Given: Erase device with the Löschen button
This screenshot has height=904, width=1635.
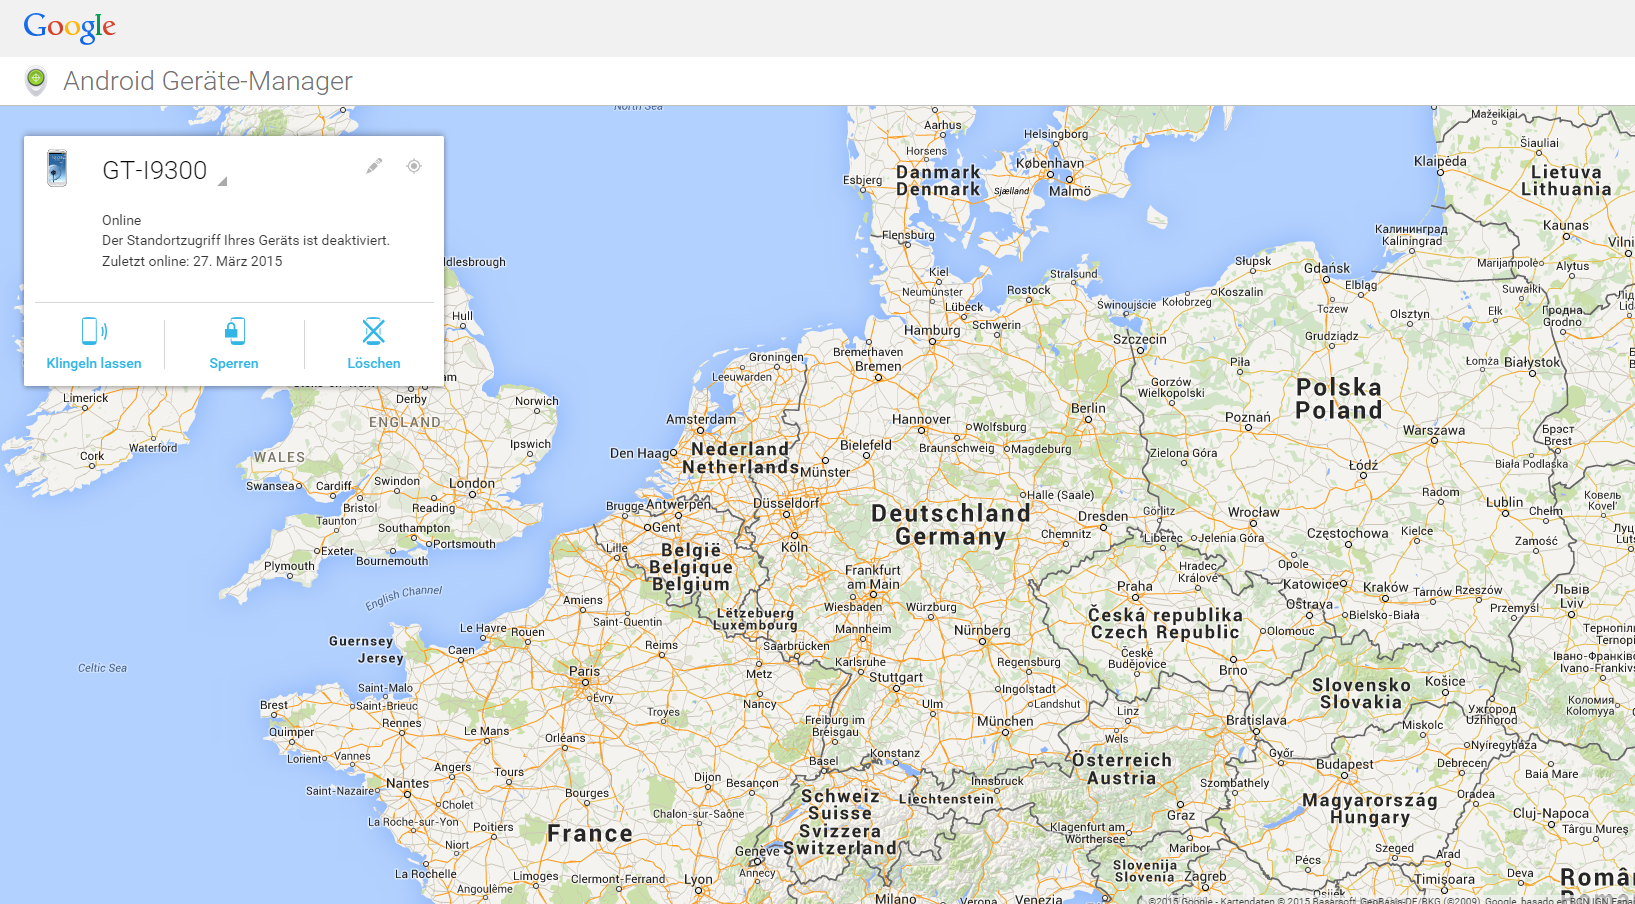Looking at the screenshot, I should 374,344.
